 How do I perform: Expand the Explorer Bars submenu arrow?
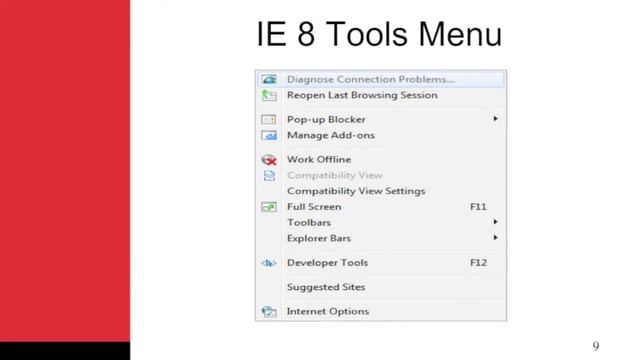495,238
